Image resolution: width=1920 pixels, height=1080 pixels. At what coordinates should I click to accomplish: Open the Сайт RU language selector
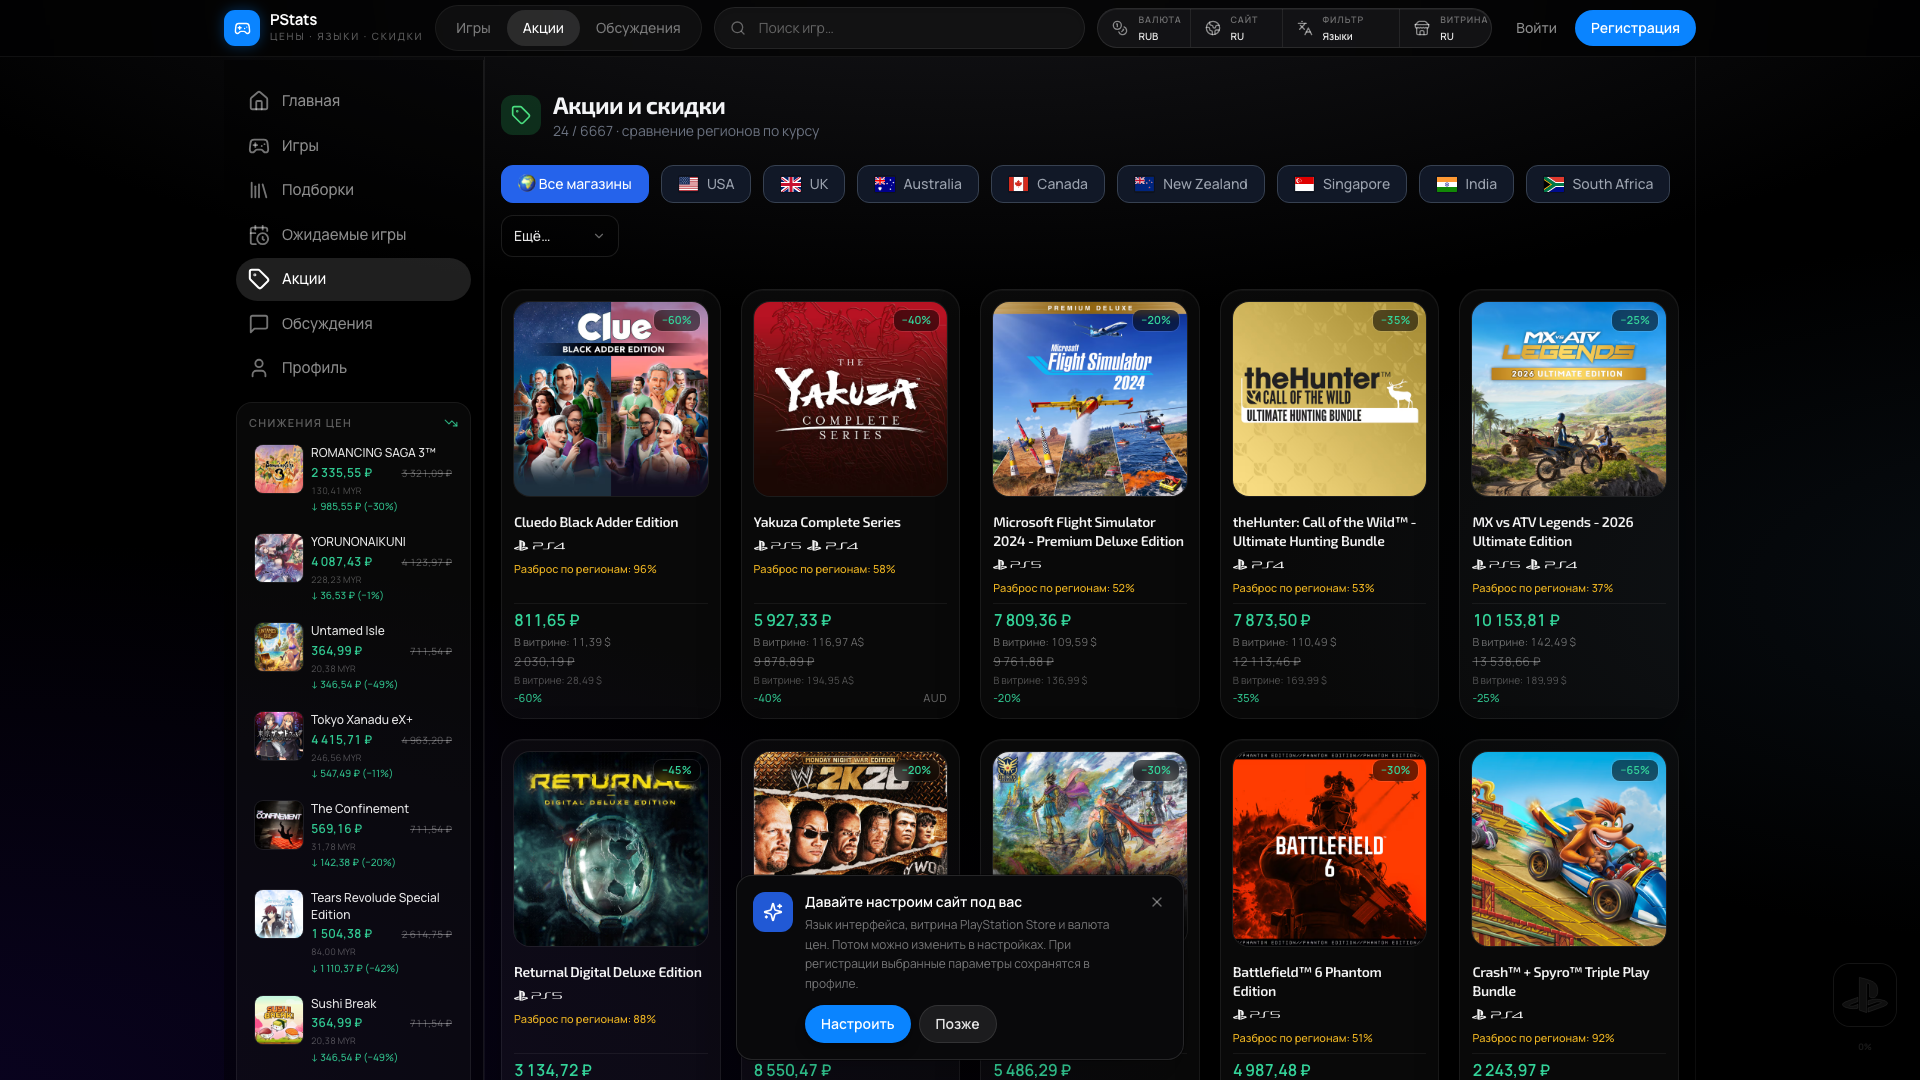coord(1236,28)
